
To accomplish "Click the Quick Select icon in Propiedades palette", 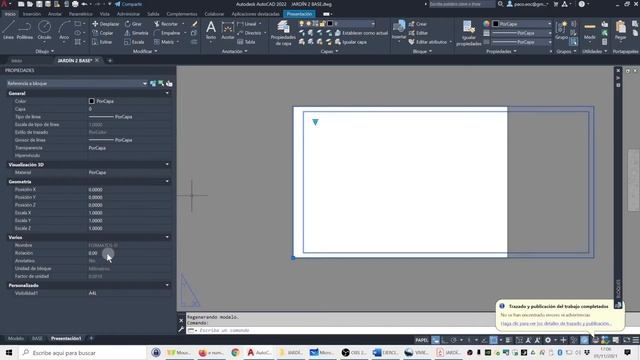I will tap(169, 83).
